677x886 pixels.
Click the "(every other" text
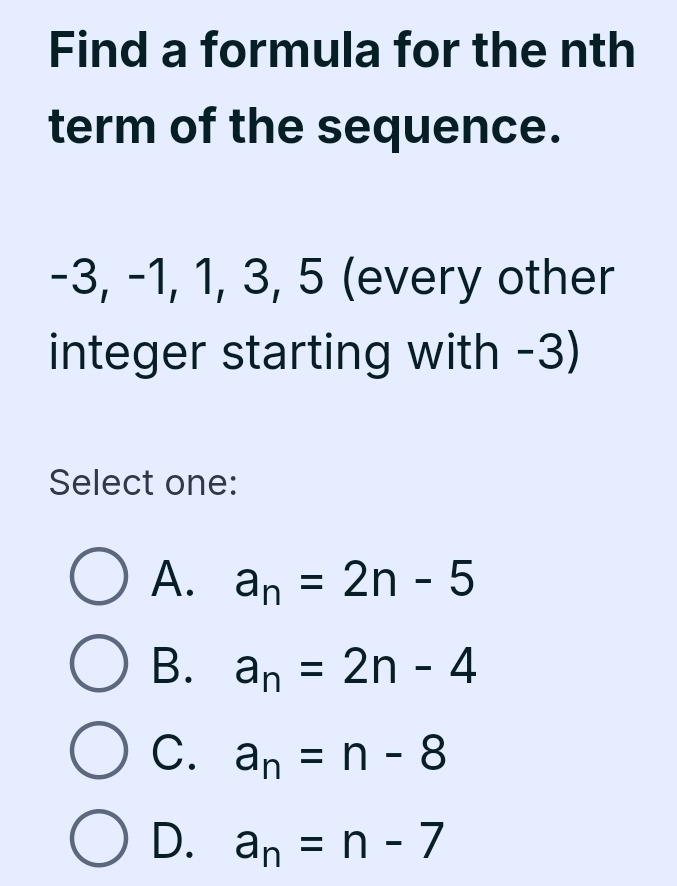click(x=478, y=278)
